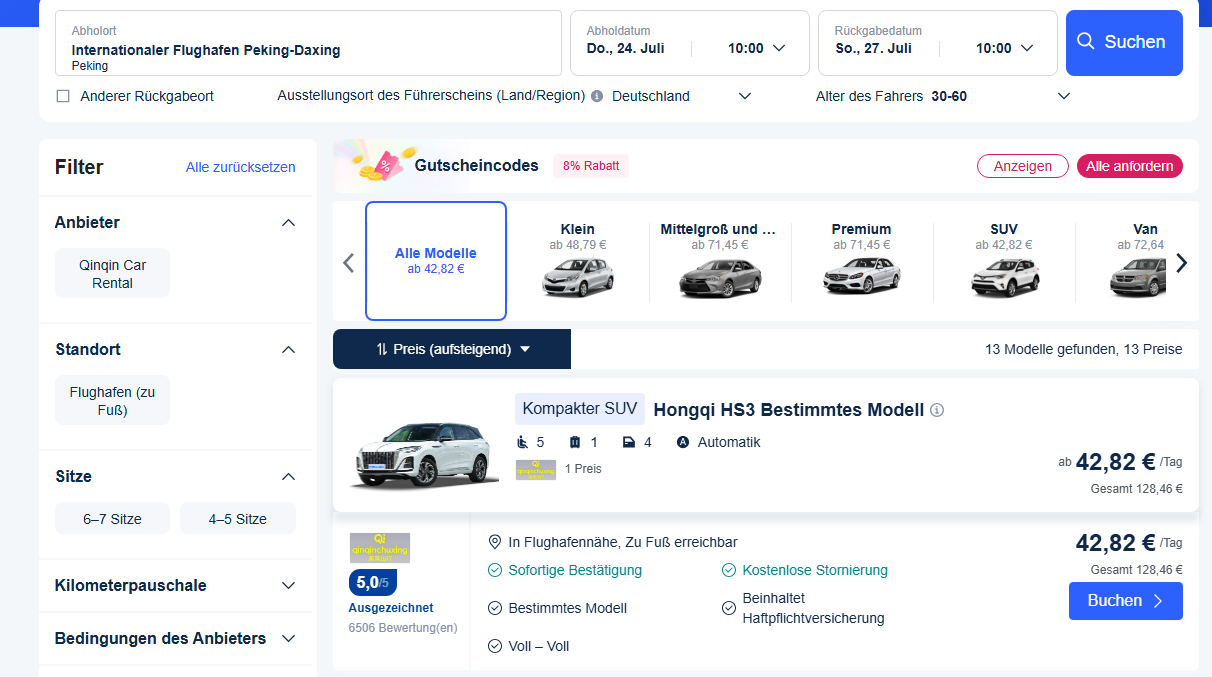
Task: Click the Abholort pickup location field
Action: coord(308,43)
